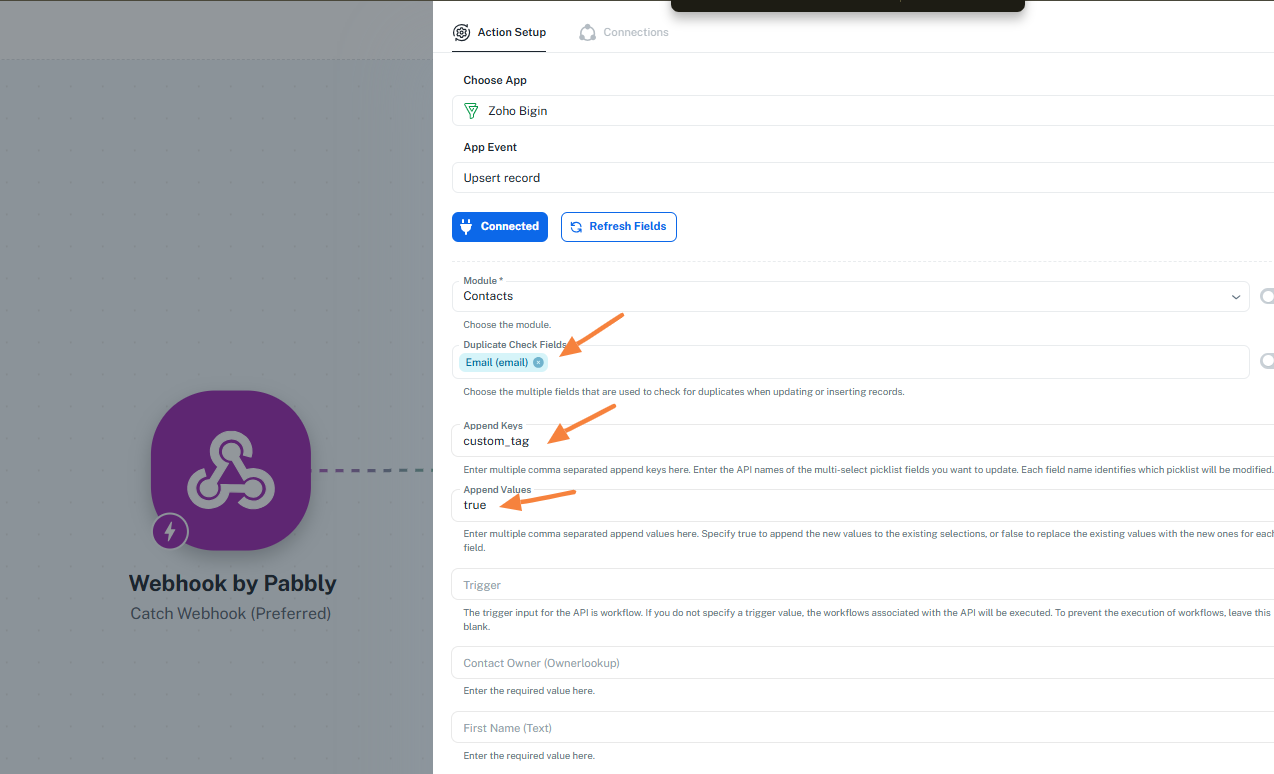This screenshot has height=774, width=1274.
Task: Open the App Event field showing Upsert record
Action: 860,178
